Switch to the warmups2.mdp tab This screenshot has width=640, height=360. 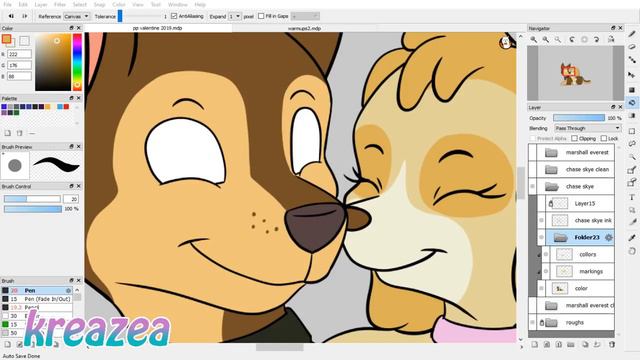click(x=304, y=28)
